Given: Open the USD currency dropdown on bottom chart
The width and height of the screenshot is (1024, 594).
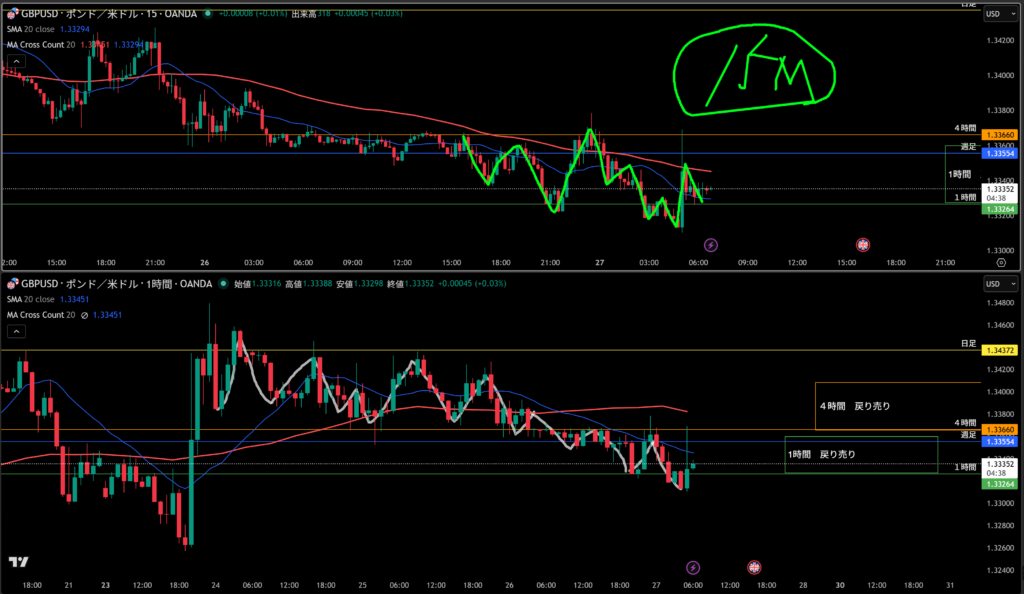Looking at the screenshot, I should coord(996,284).
